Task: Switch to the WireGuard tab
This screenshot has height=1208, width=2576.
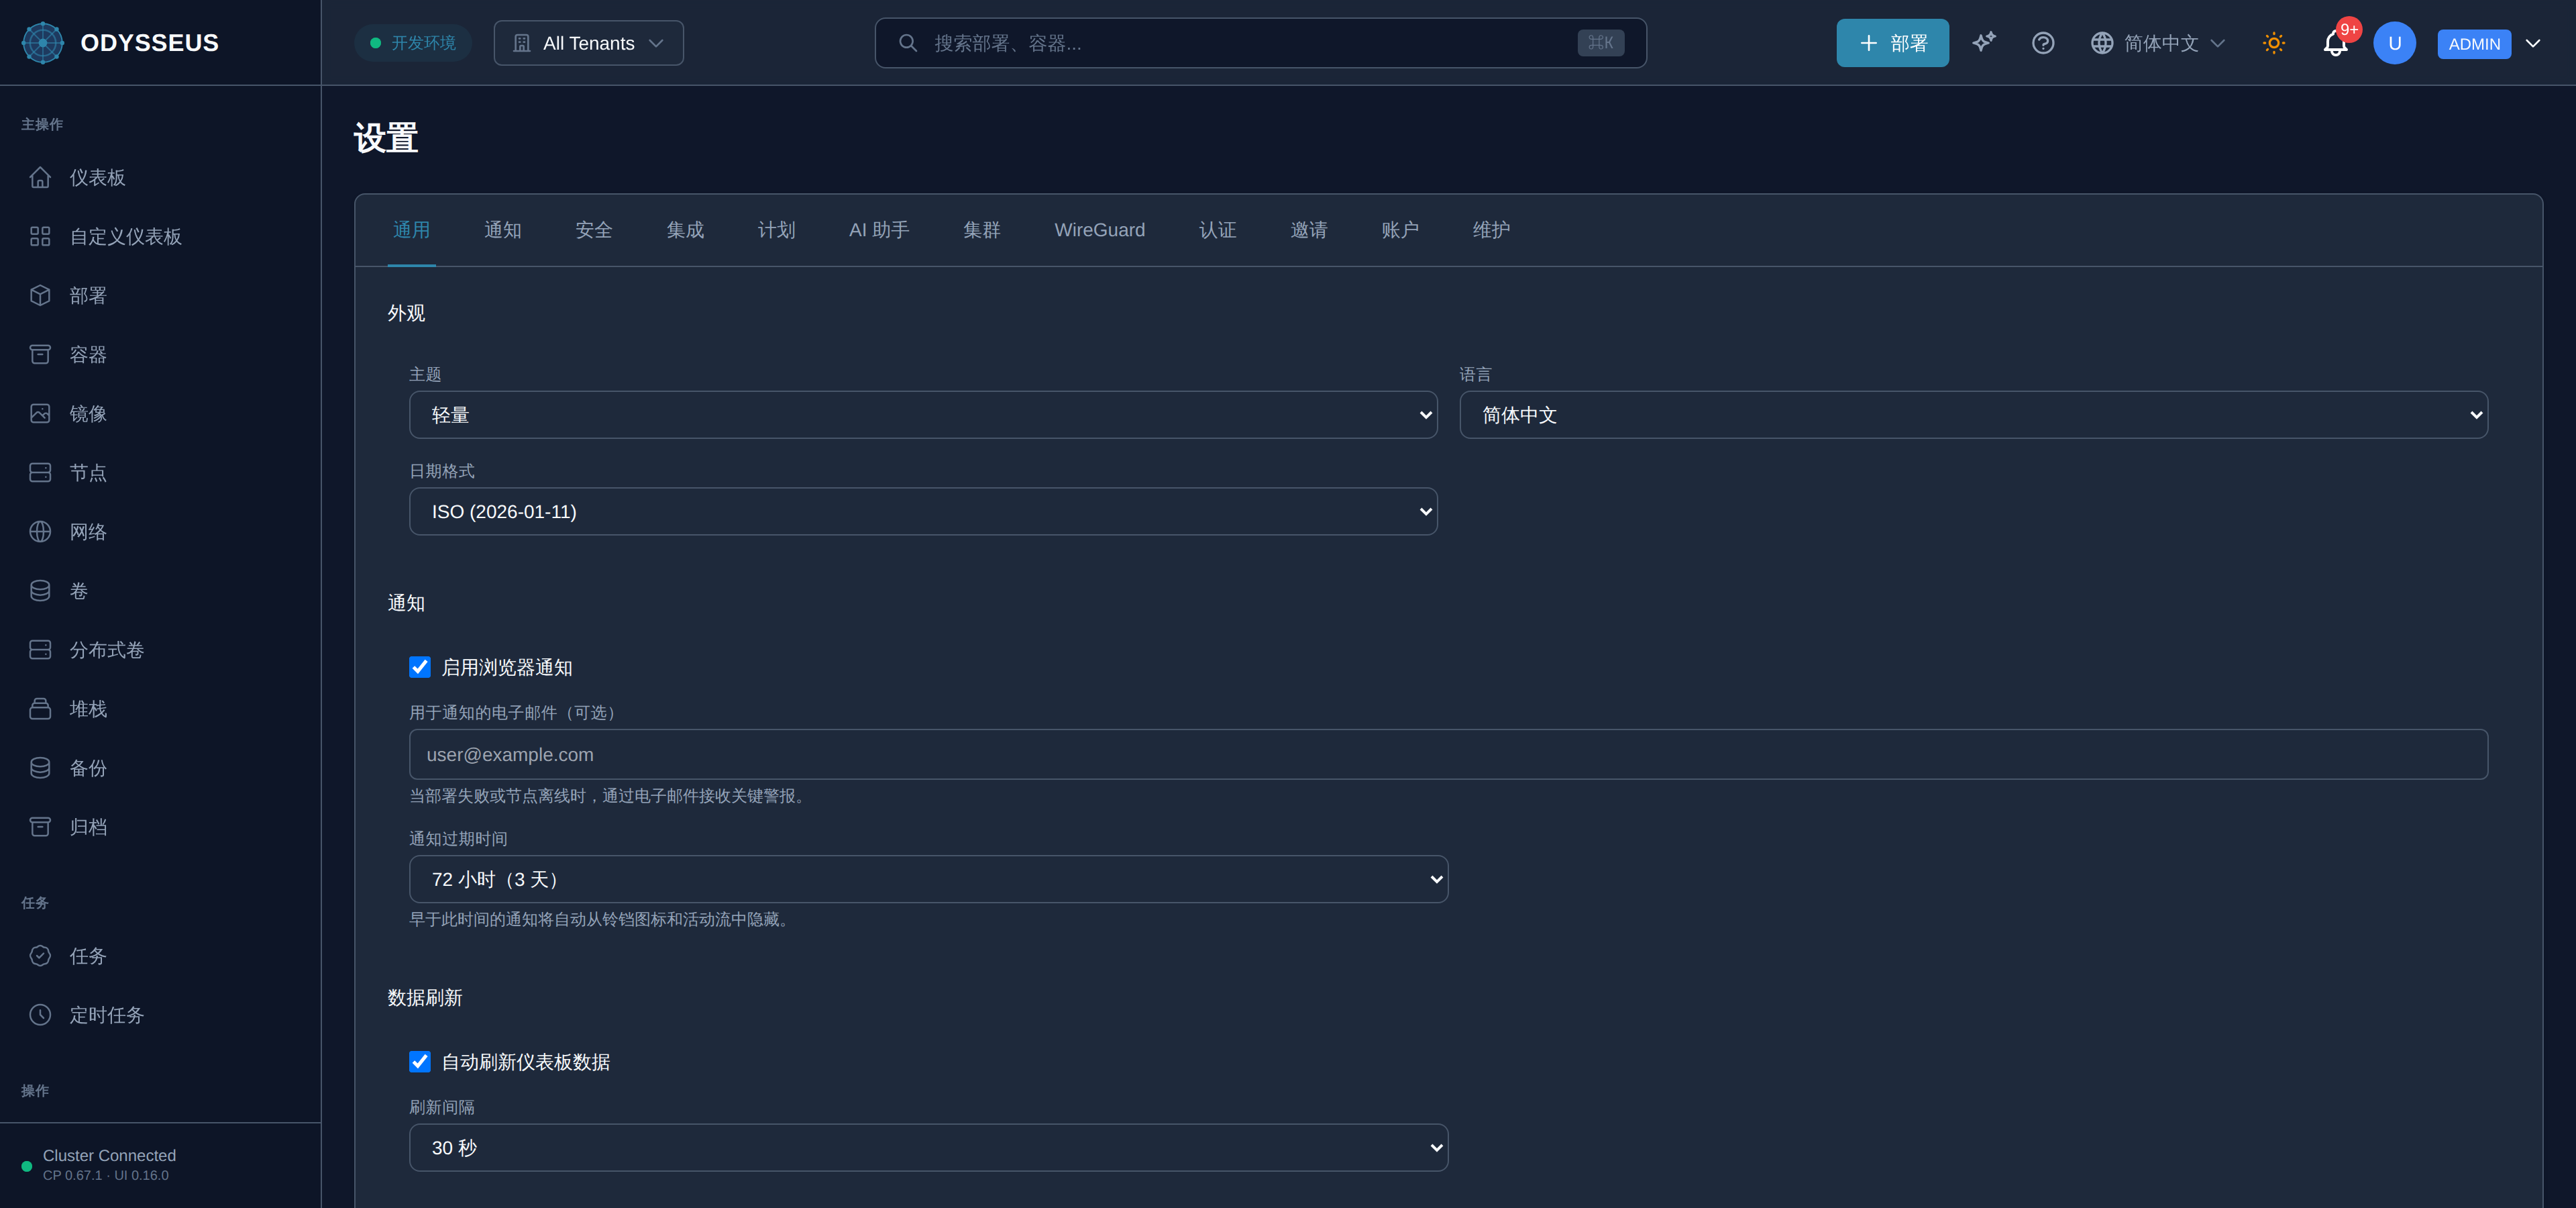Action: pos(1100,230)
